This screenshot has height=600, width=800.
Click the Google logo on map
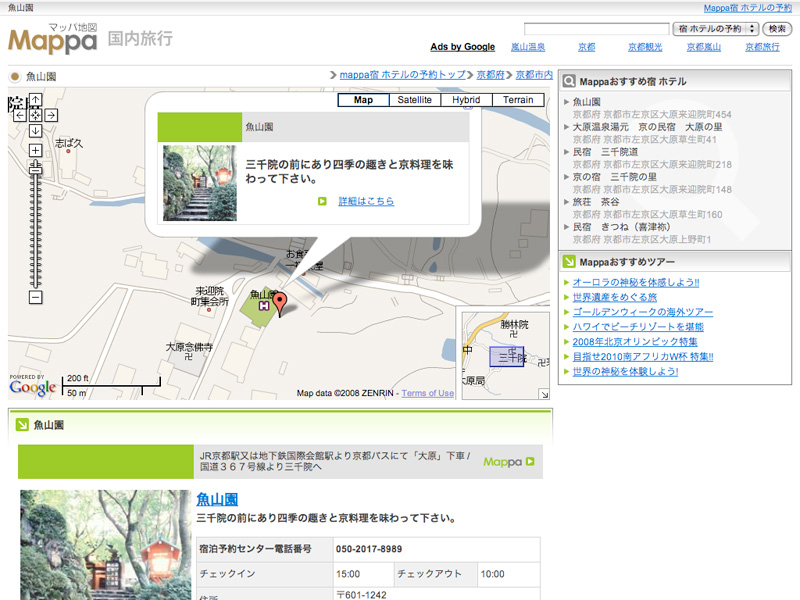(33, 388)
